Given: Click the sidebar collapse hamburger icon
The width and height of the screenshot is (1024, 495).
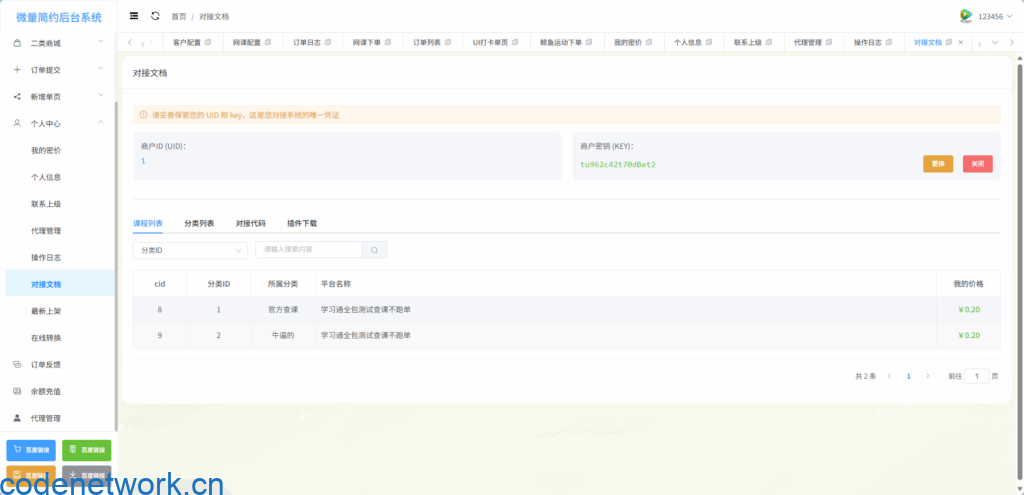Looking at the screenshot, I should click(134, 16).
